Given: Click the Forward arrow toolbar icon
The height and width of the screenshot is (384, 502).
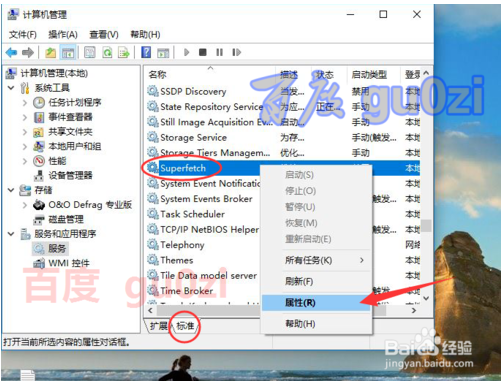Looking at the screenshot, I should [x=28, y=53].
